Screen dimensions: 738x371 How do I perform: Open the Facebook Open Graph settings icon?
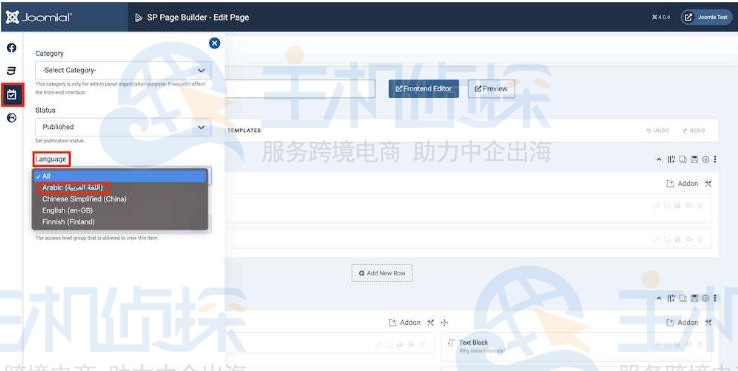pos(12,48)
